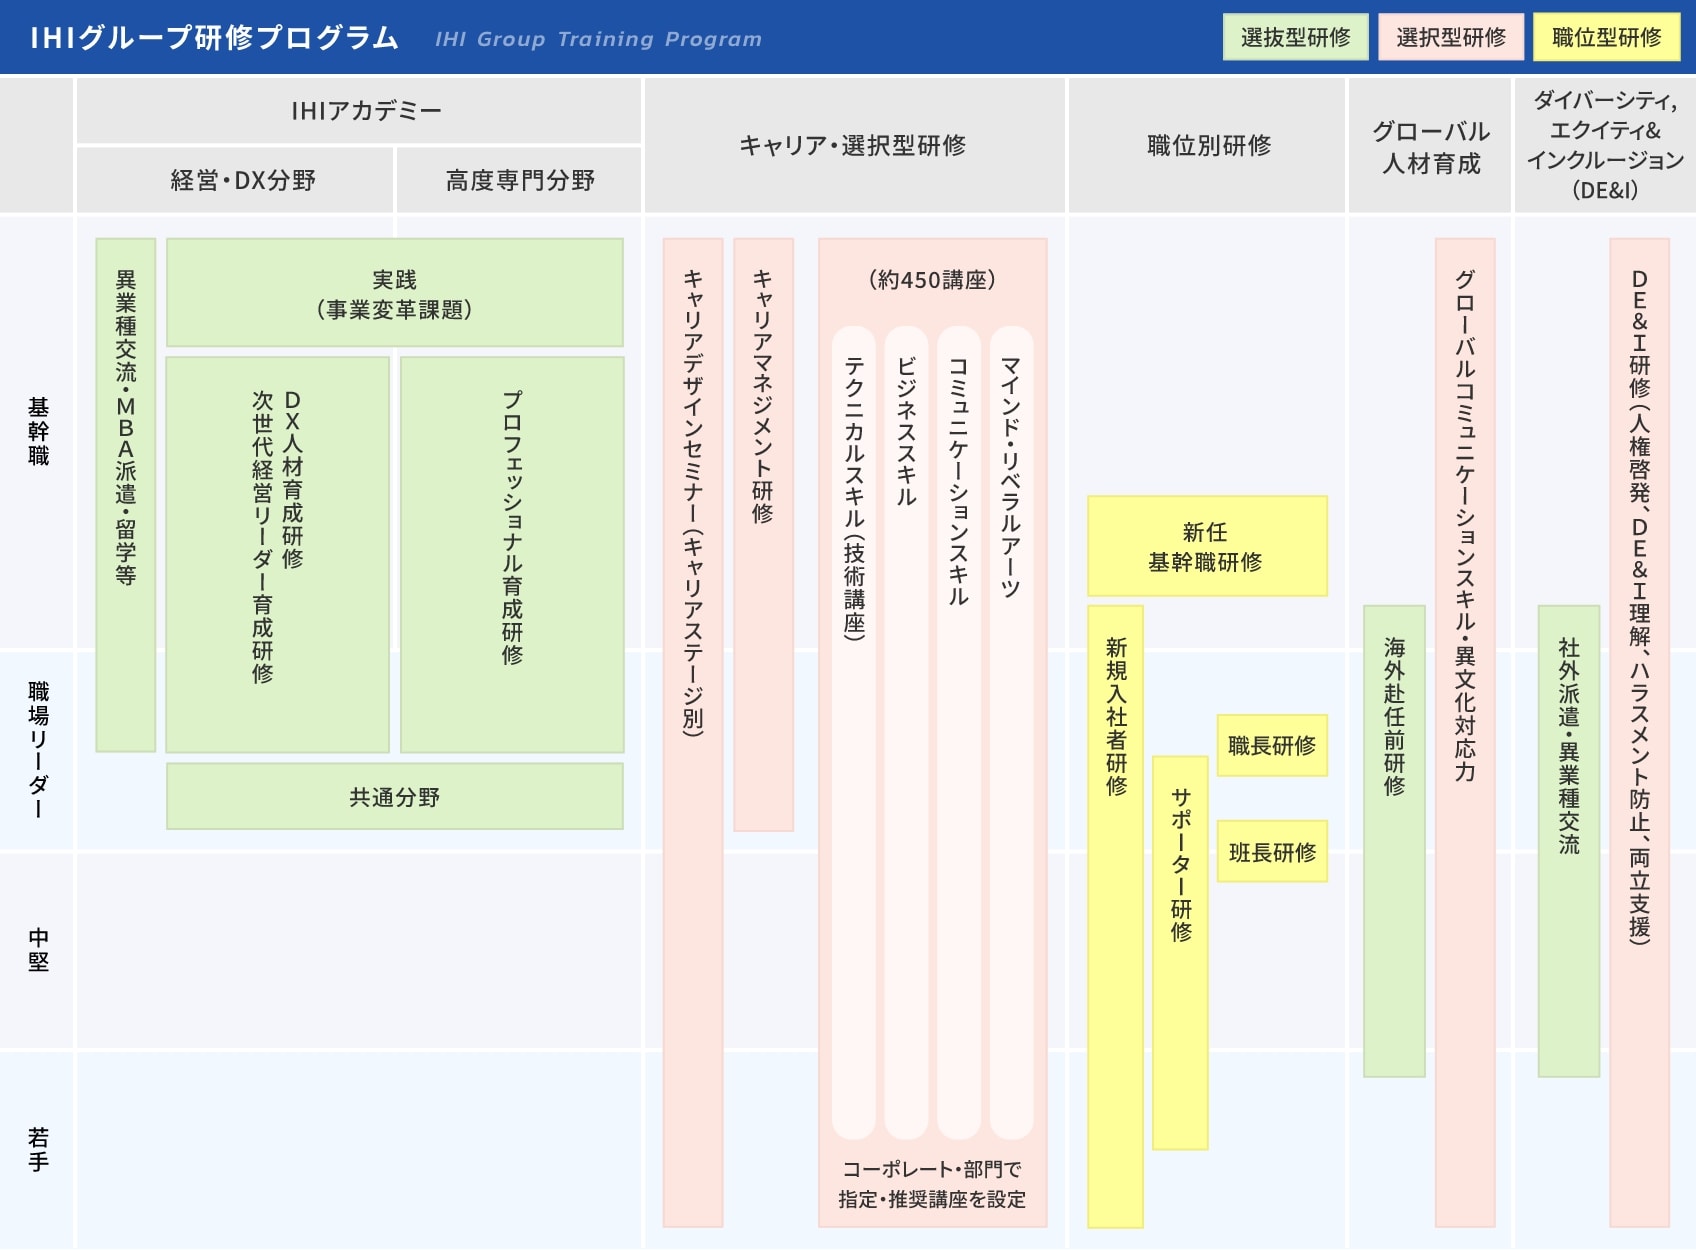Click the マインド・リベラルアーツ column
The width and height of the screenshot is (1696, 1250).
pyautogui.click(x=1012, y=732)
